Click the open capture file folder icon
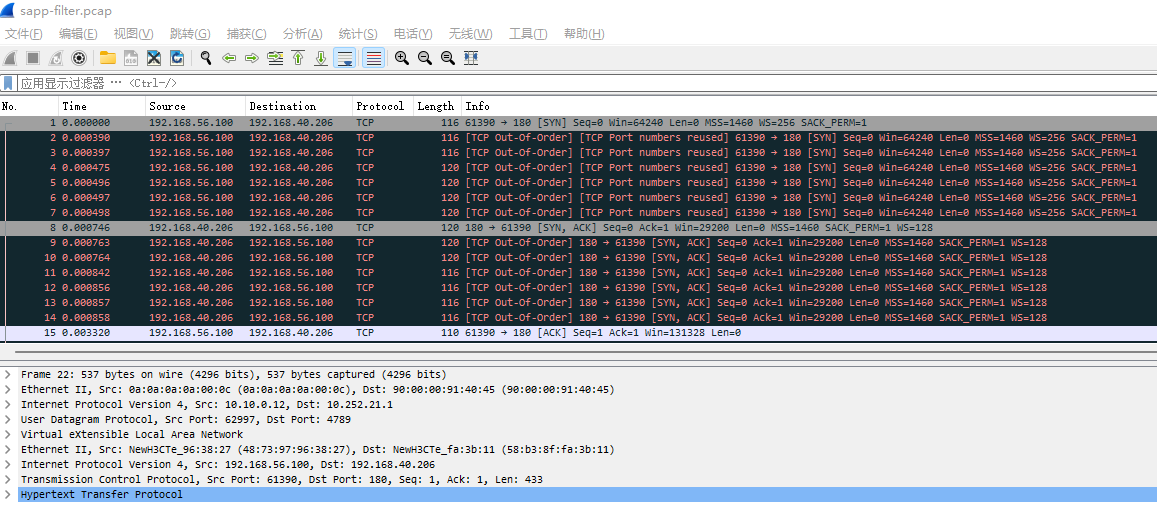The image size is (1157, 513). coord(107,58)
